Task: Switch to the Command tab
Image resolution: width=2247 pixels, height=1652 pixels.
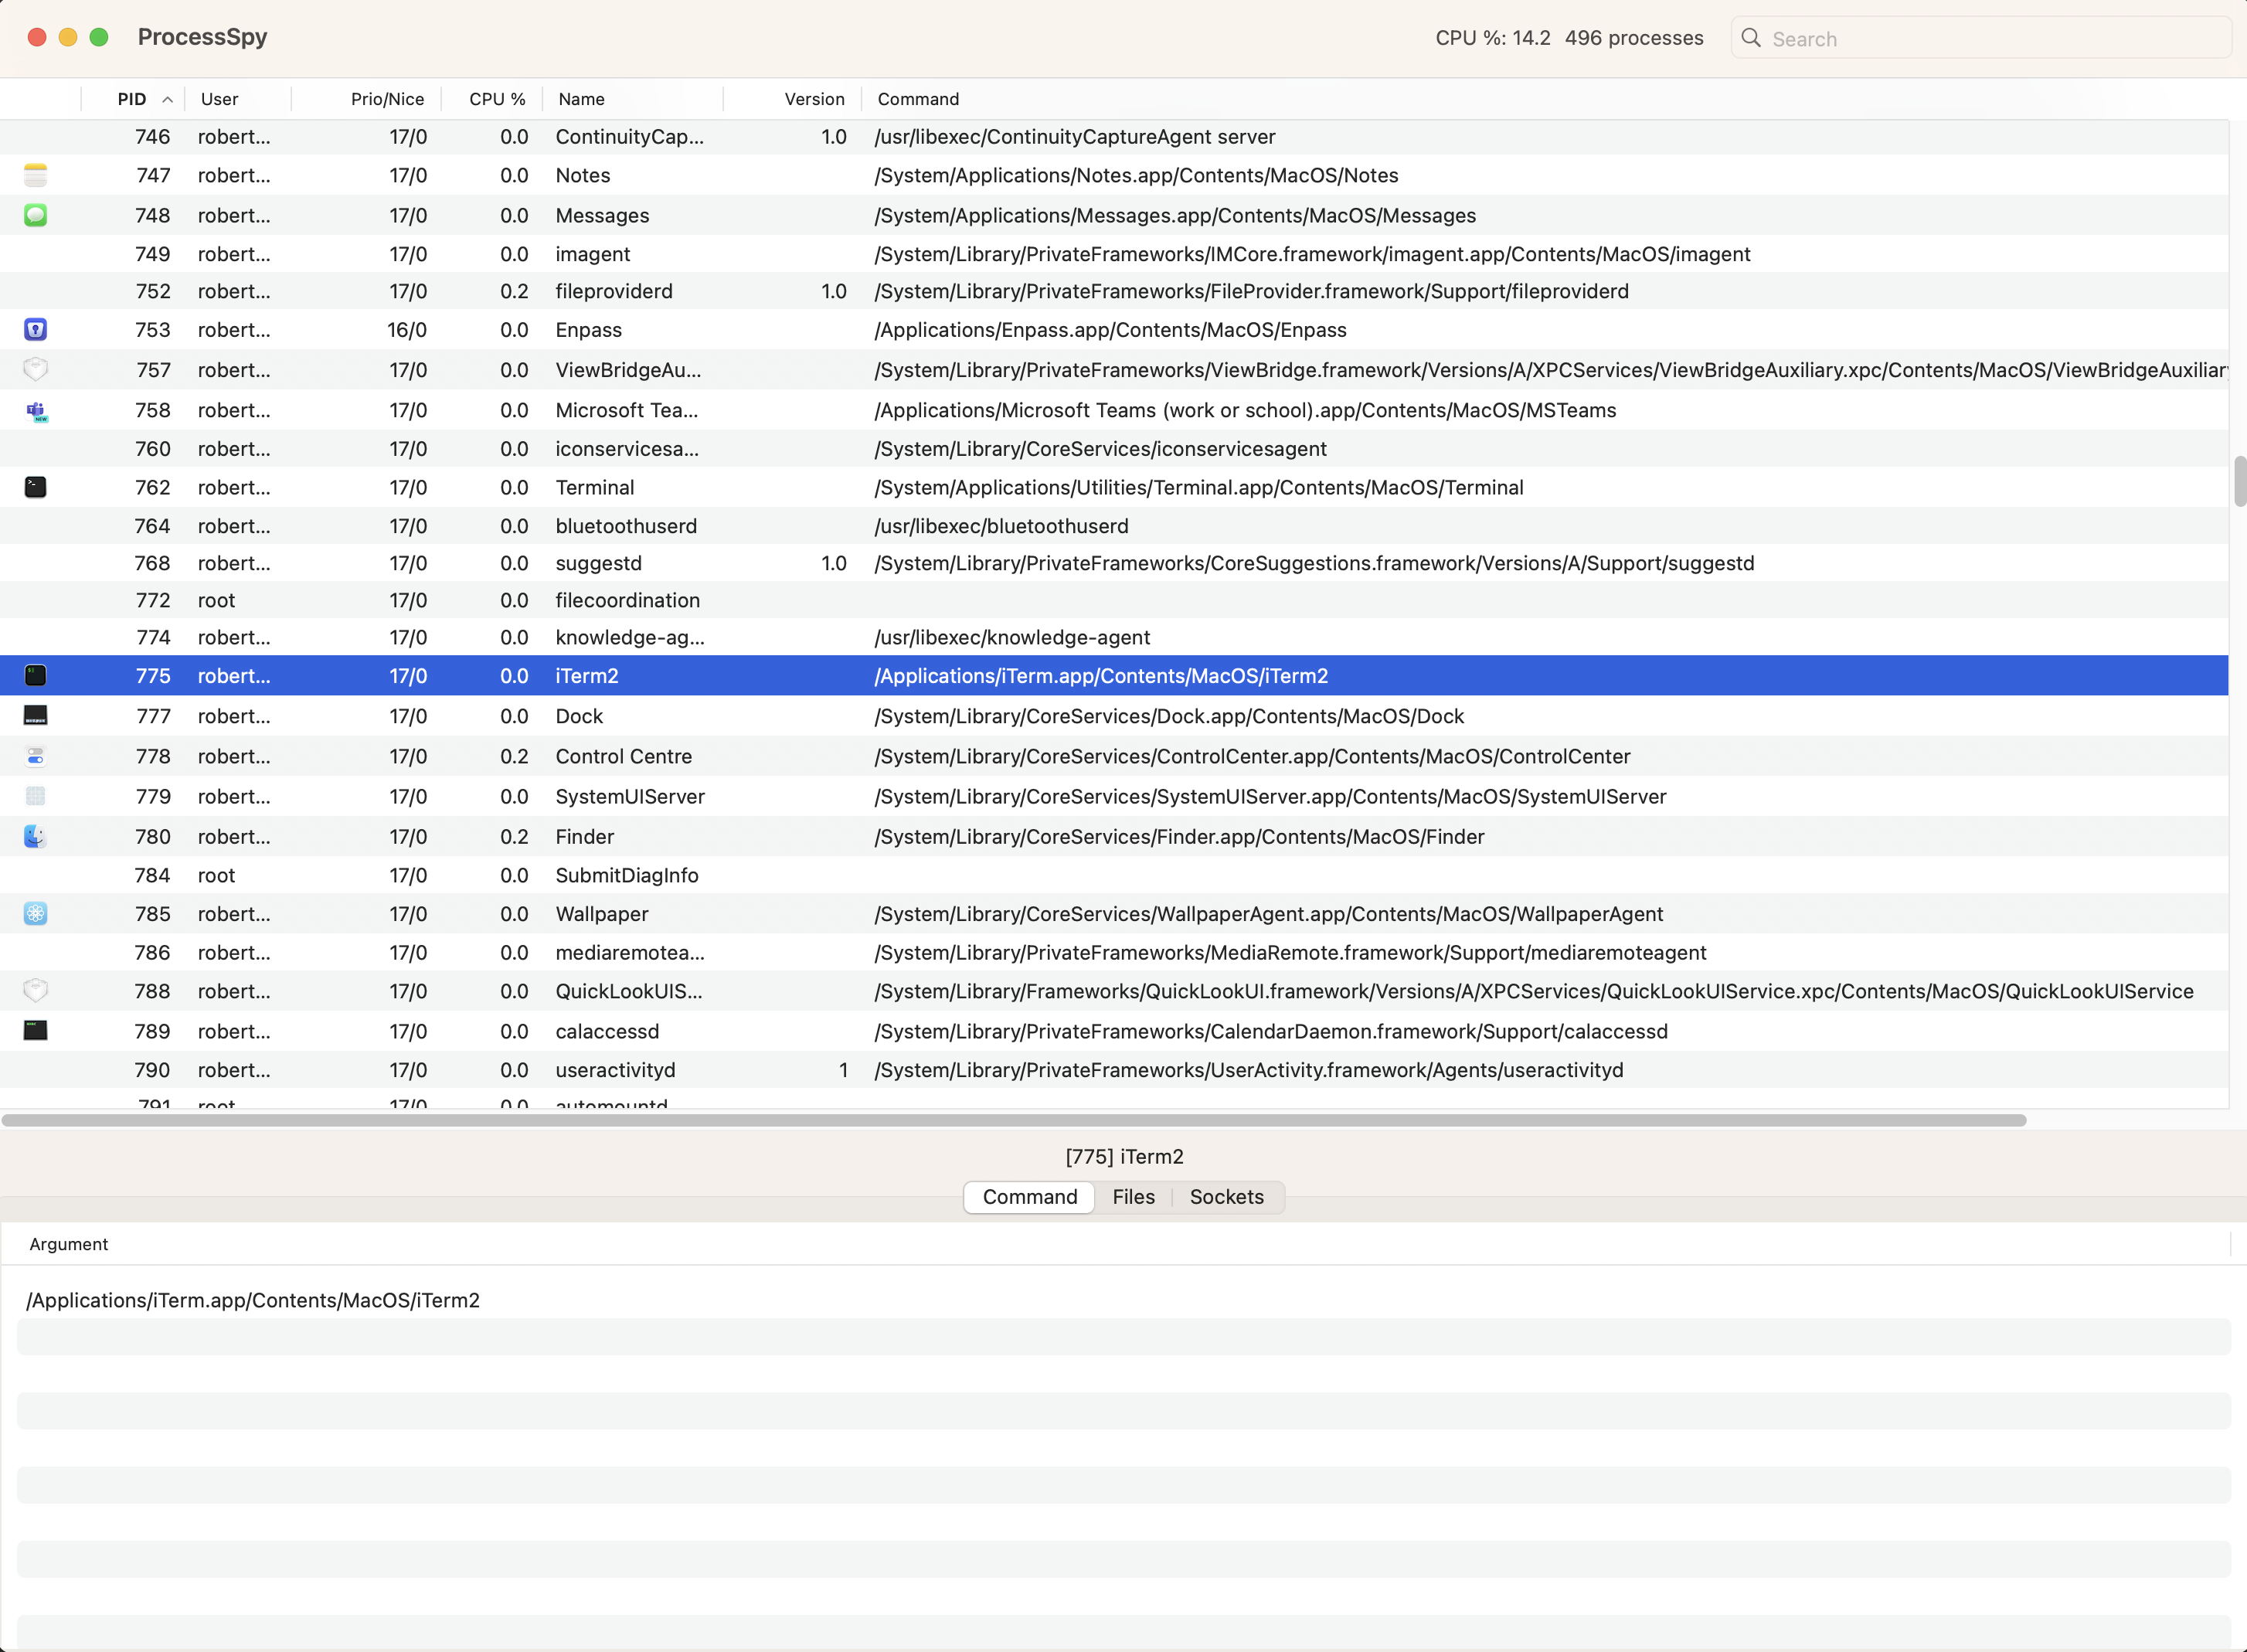Action: (x=1029, y=1197)
